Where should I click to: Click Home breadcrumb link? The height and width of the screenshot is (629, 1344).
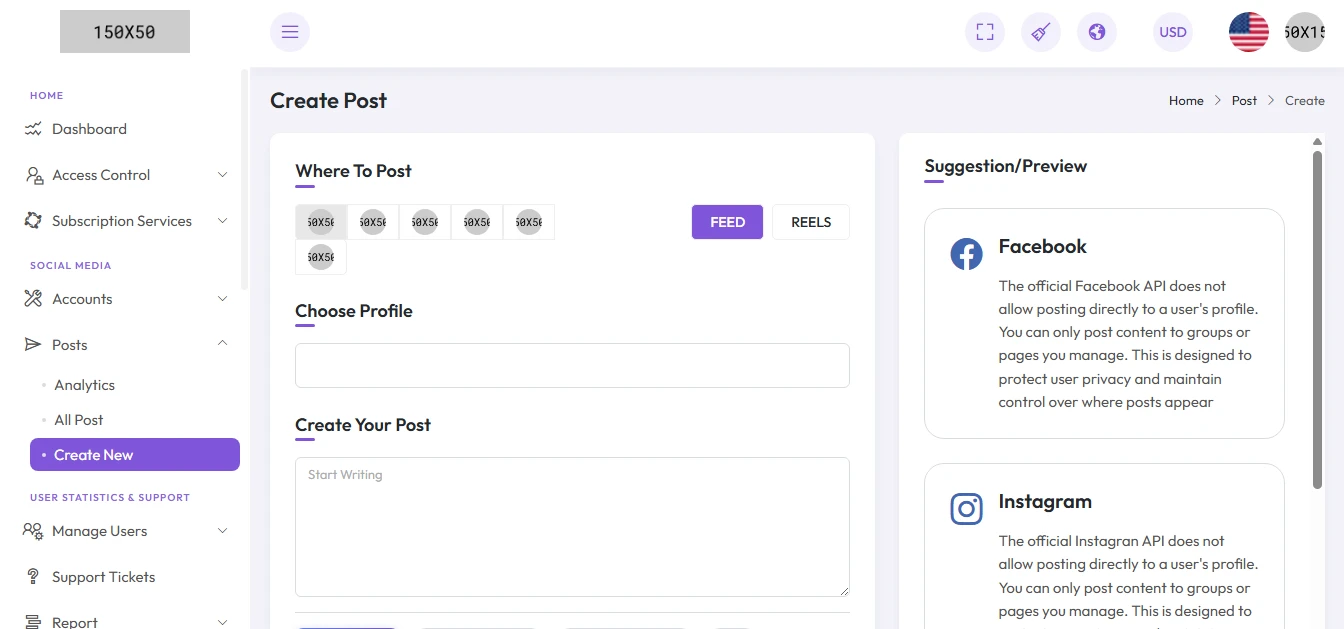click(x=1186, y=101)
